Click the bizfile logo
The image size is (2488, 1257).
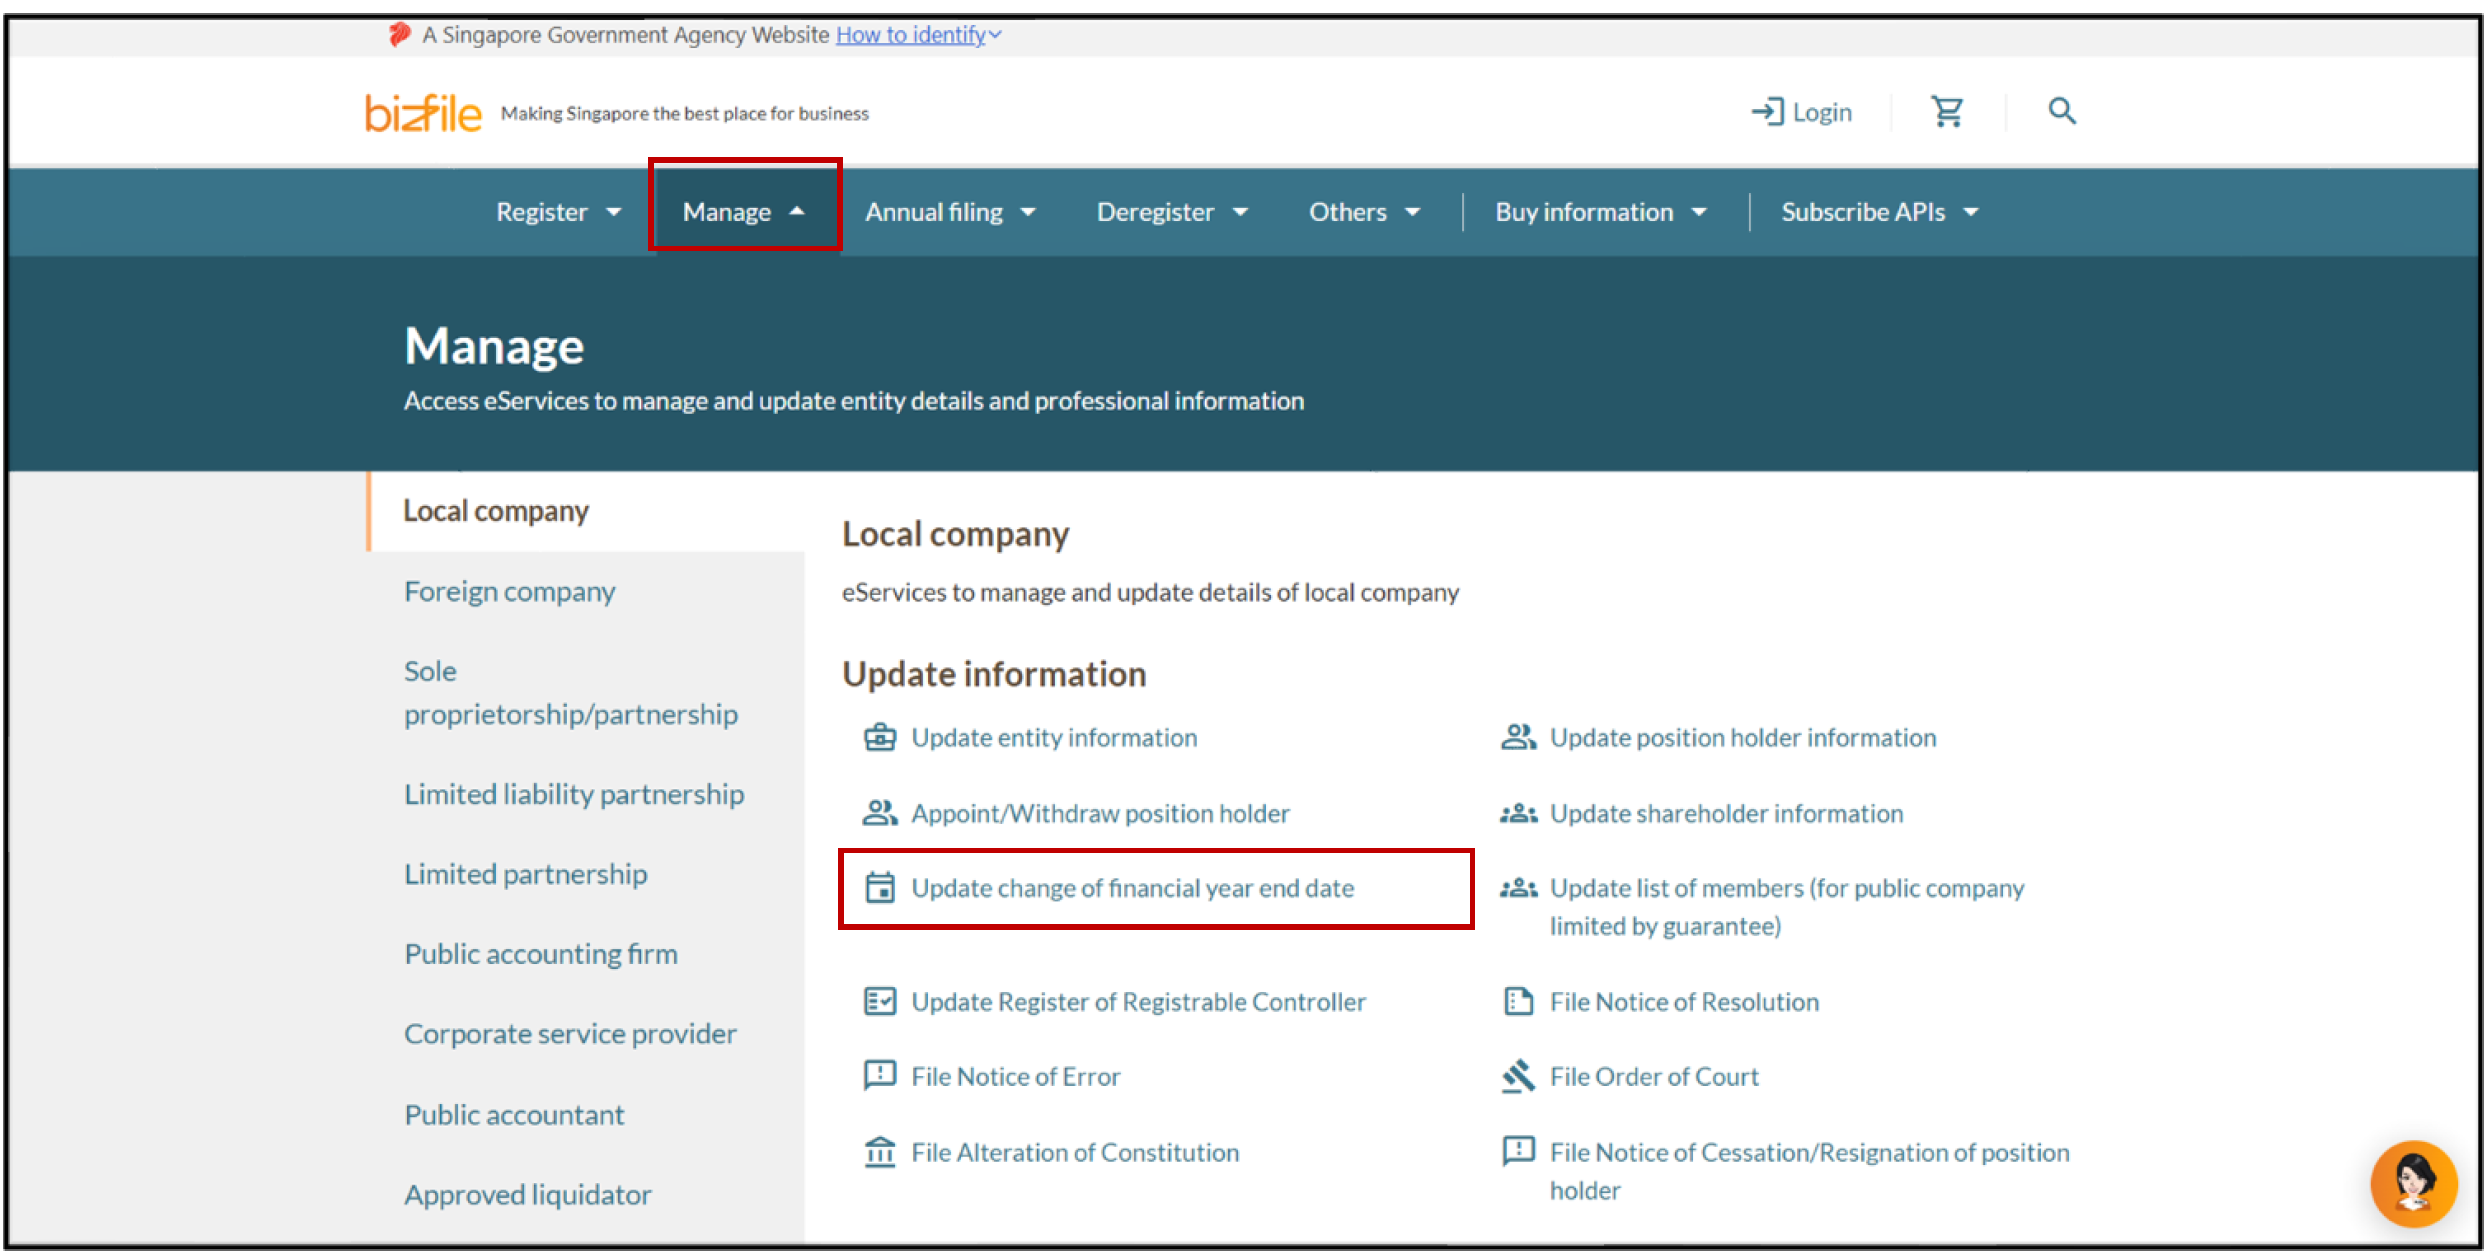(423, 113)
